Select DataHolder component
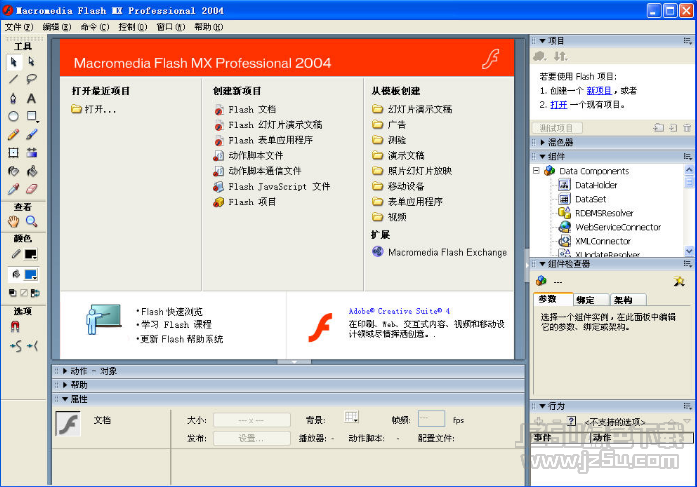This screenshot has height=487, width=697. coord(588,185)
